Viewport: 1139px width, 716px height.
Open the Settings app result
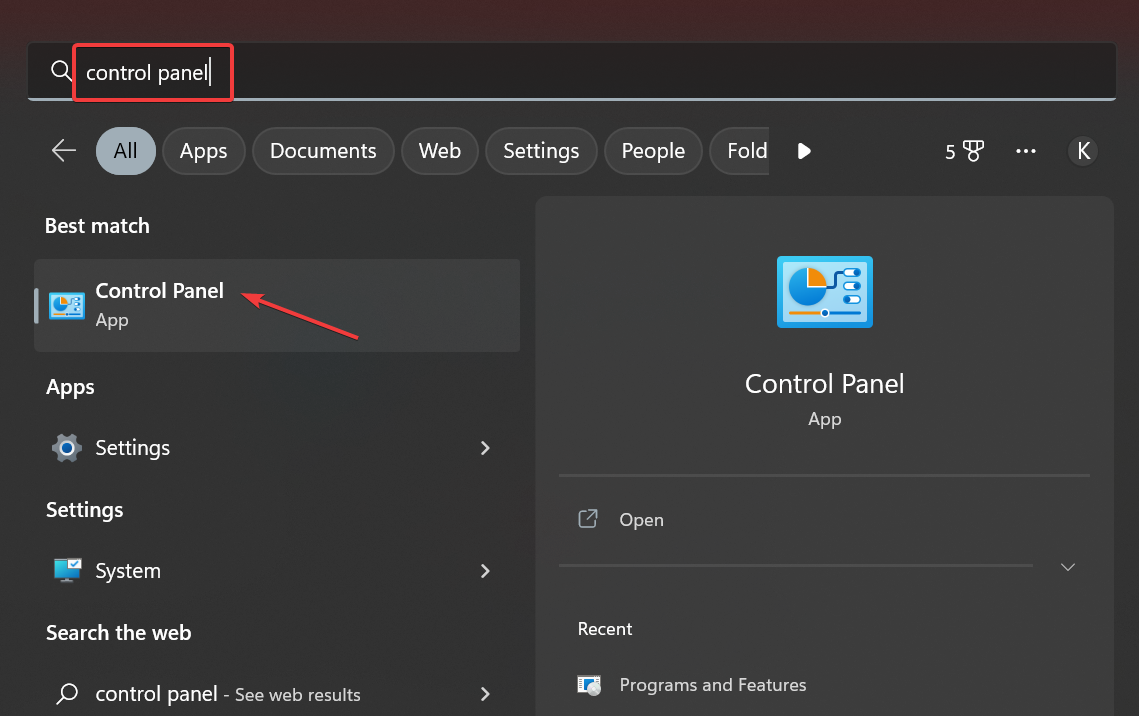tap(277, 448)
